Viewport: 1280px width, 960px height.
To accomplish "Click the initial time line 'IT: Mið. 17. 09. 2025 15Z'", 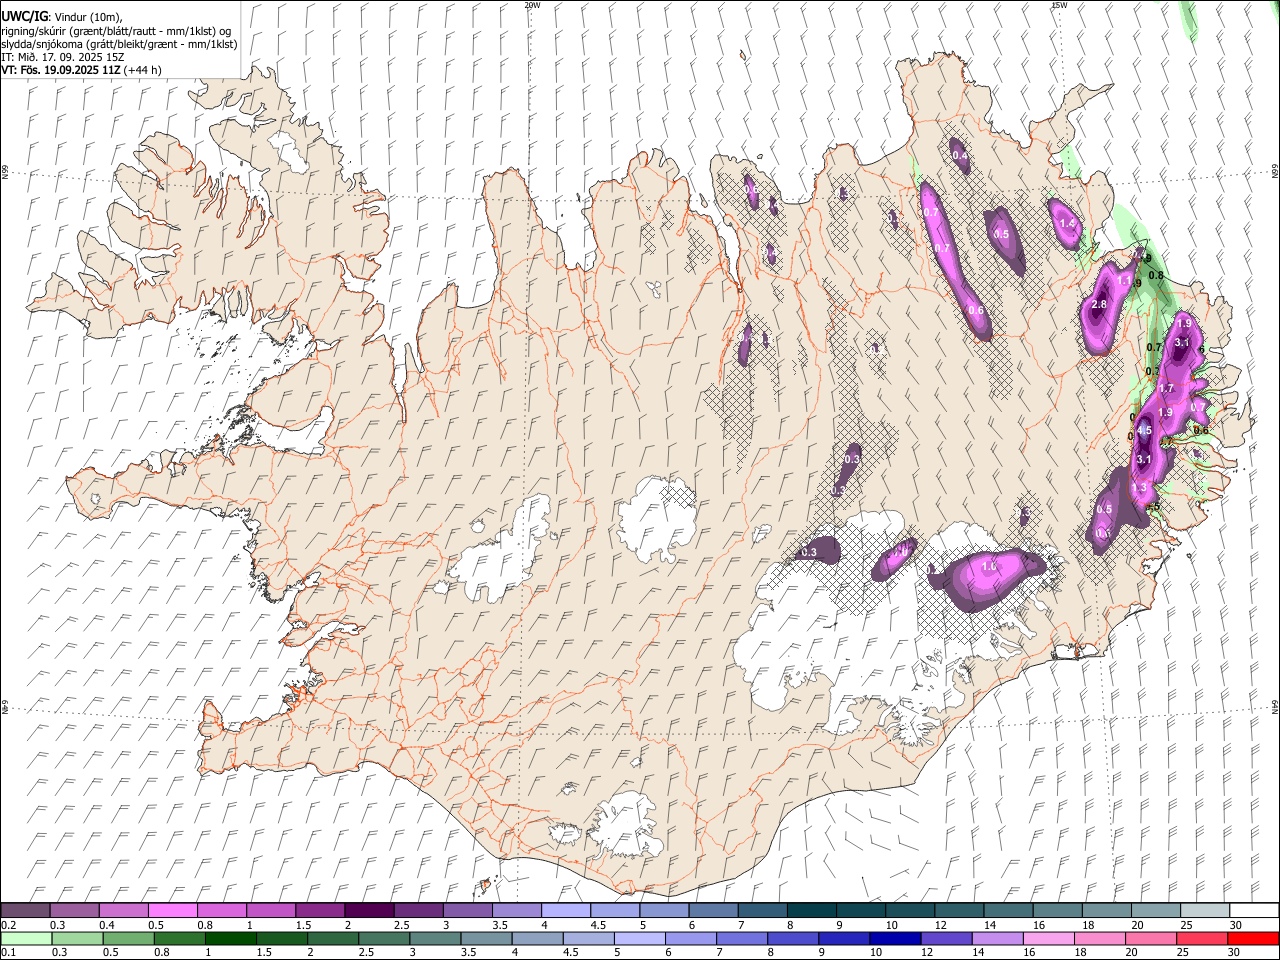I will [x=62, y=57].
